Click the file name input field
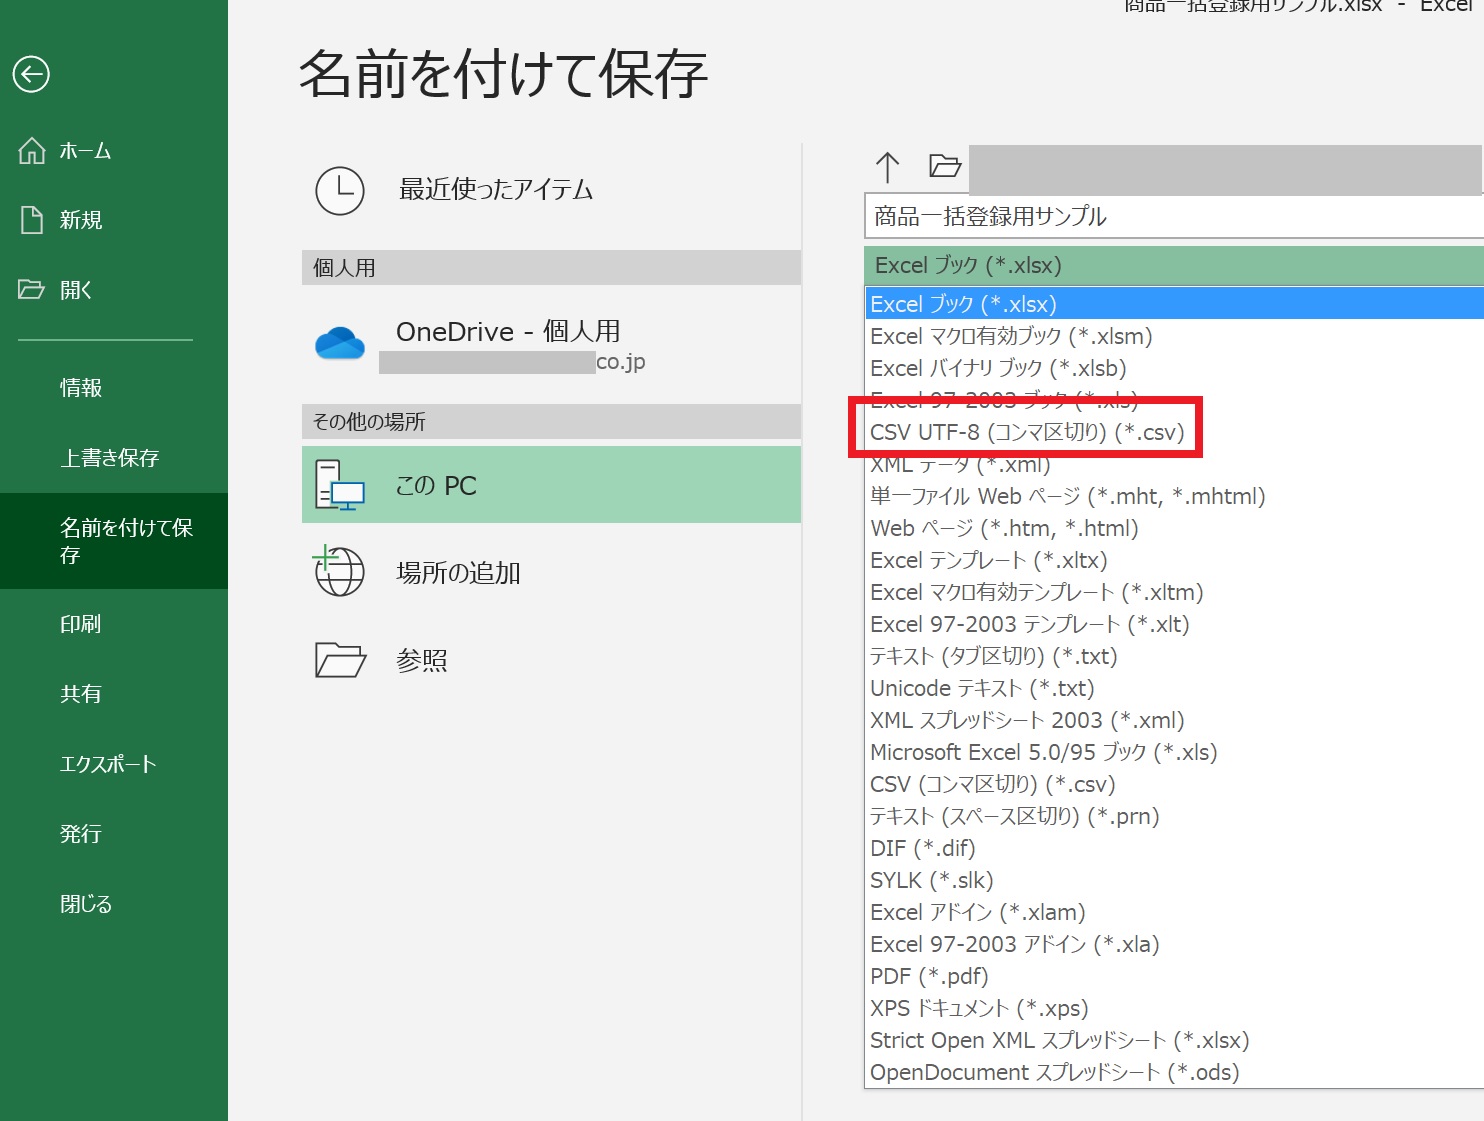 click(1172, 217)
